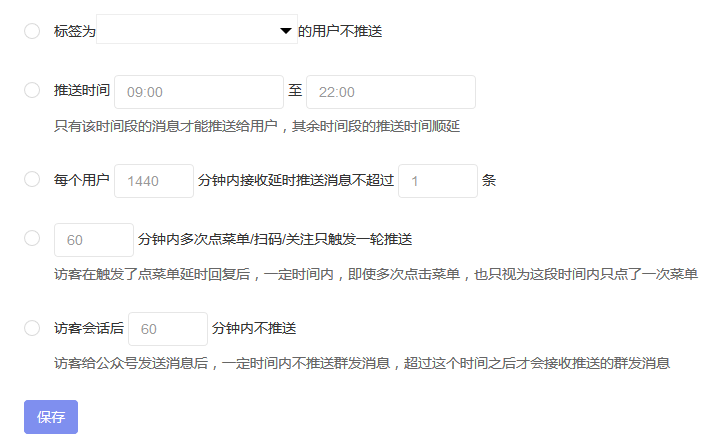Click the text 的用户不推送
The height and width of the screenshot is (444, 719).
(340, 31)
